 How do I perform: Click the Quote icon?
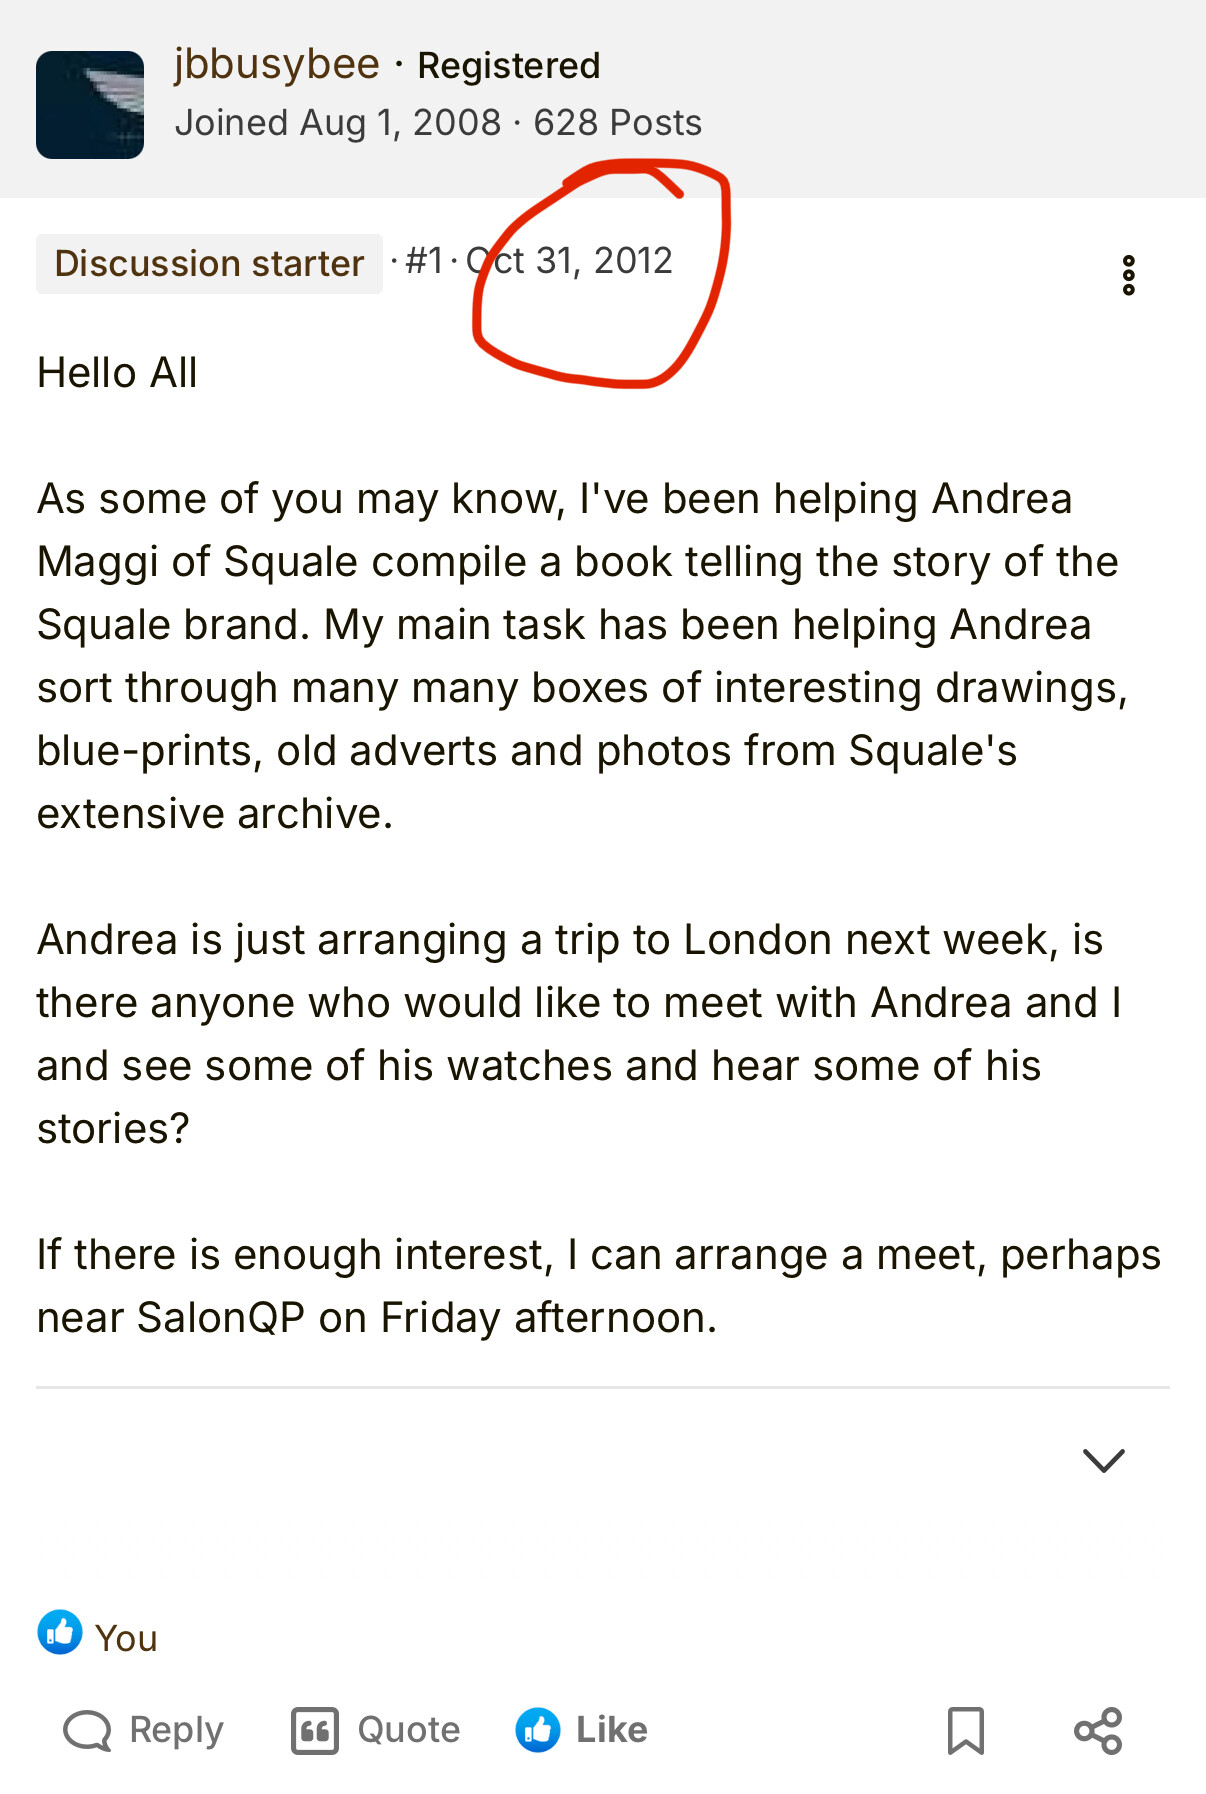pos(315,1730)
